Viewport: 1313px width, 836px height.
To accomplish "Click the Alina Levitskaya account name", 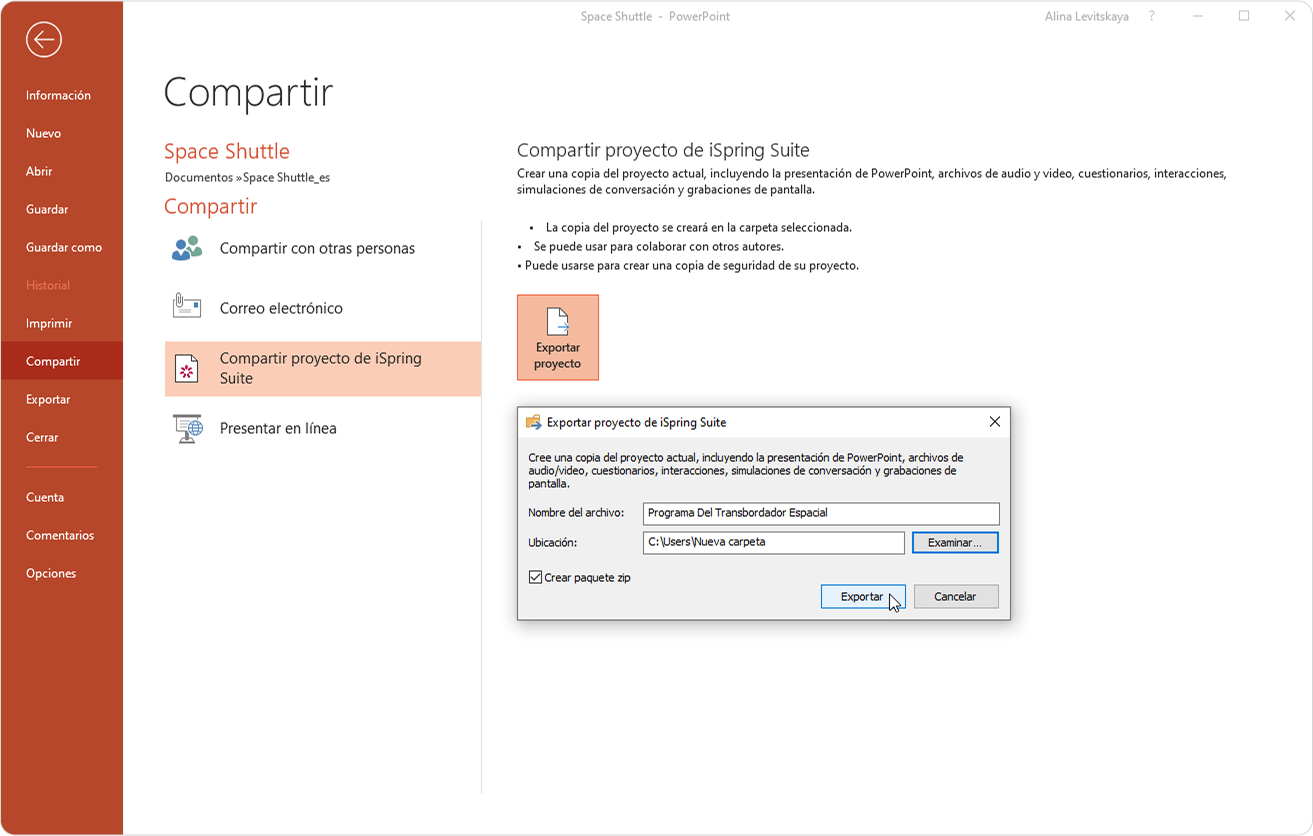I will 1087,16.
